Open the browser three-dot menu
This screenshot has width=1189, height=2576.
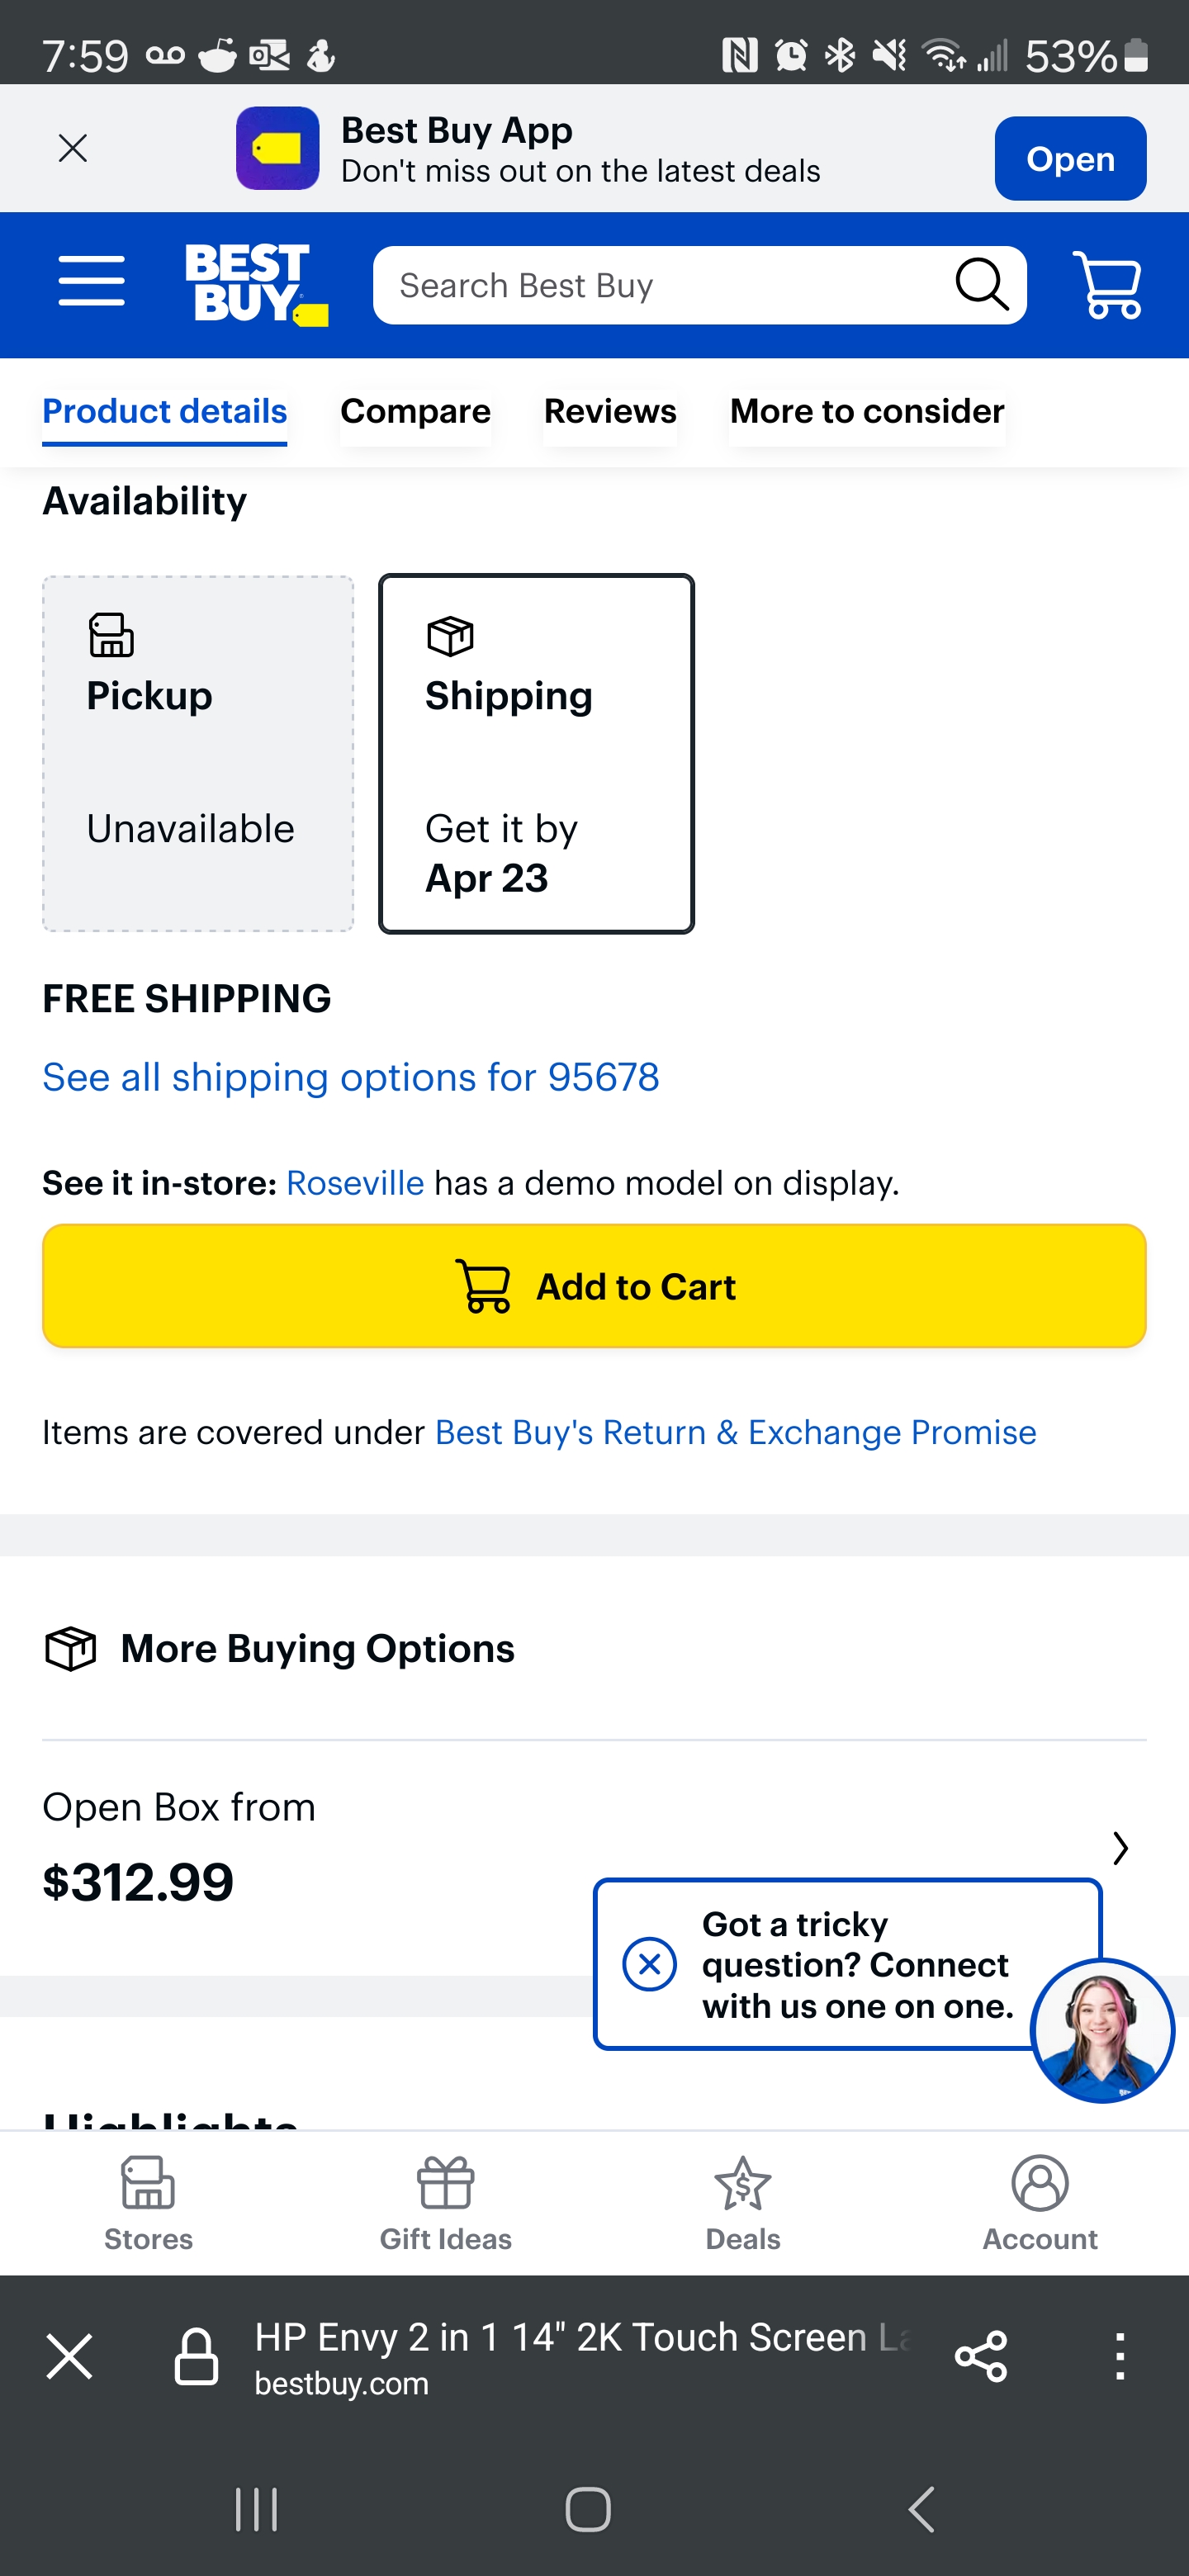point(1120,2357)
